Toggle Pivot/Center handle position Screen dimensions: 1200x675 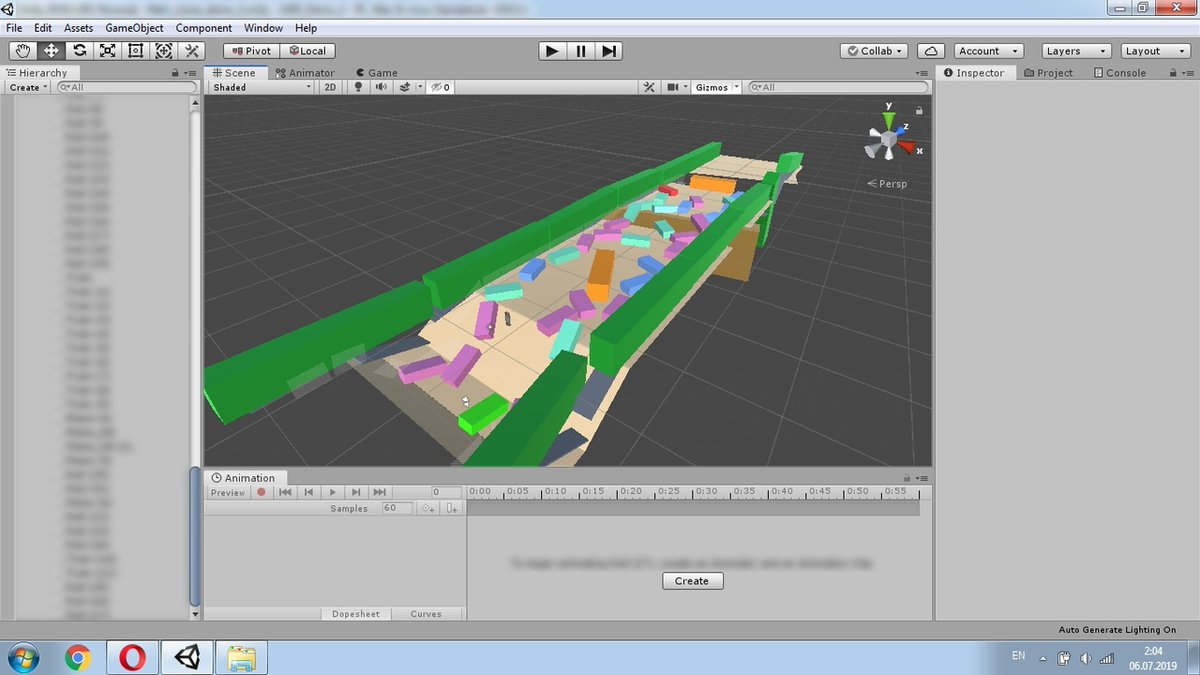pos(251,51)
